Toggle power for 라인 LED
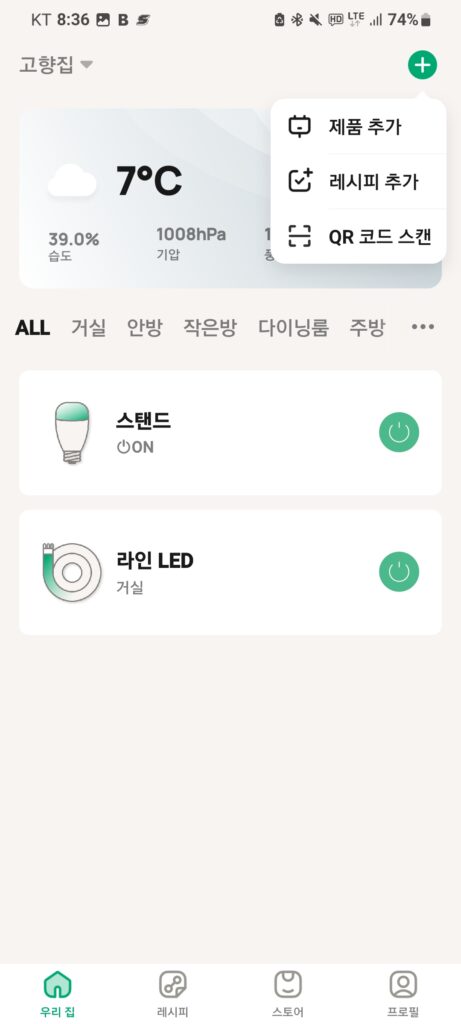 tap(399, 571)
